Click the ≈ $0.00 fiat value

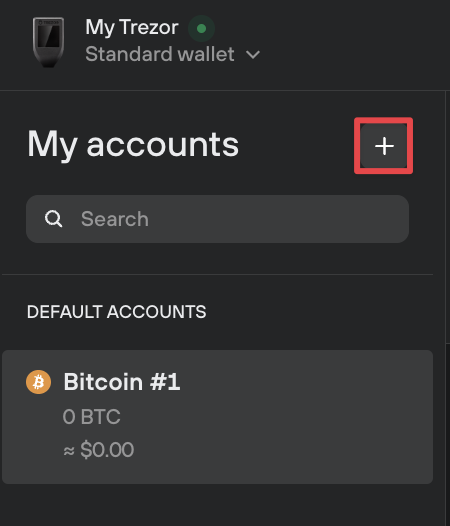pyautogui.click(x=99, y=450)
